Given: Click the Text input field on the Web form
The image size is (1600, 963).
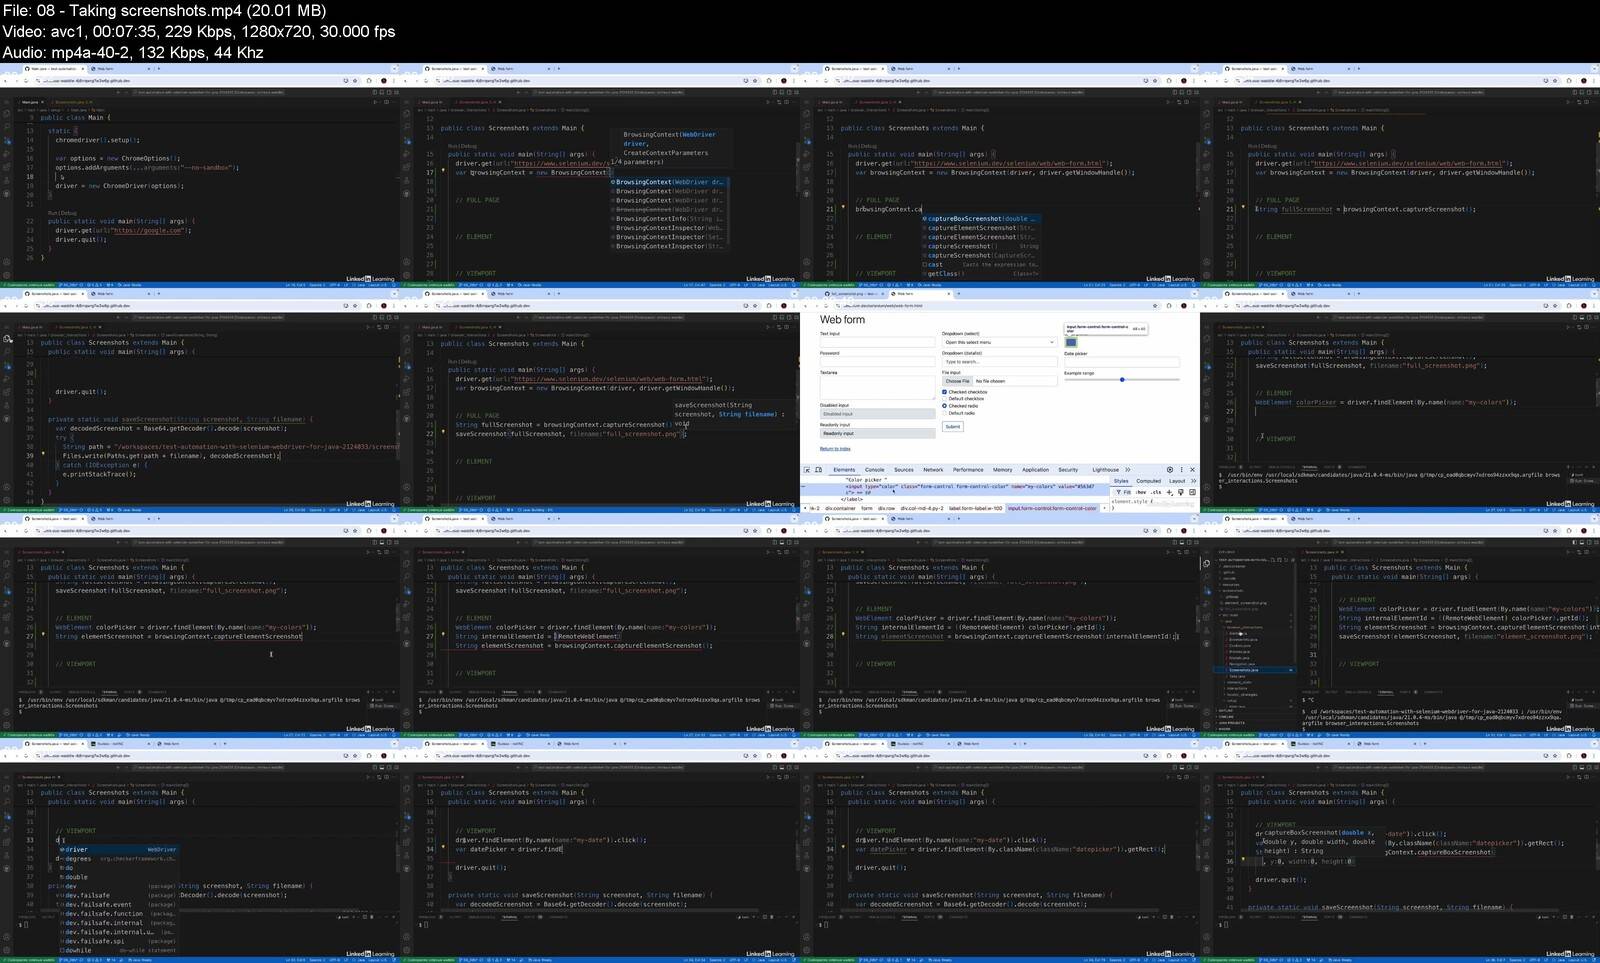Looking at the screenshot, I should tap(878, 342).
